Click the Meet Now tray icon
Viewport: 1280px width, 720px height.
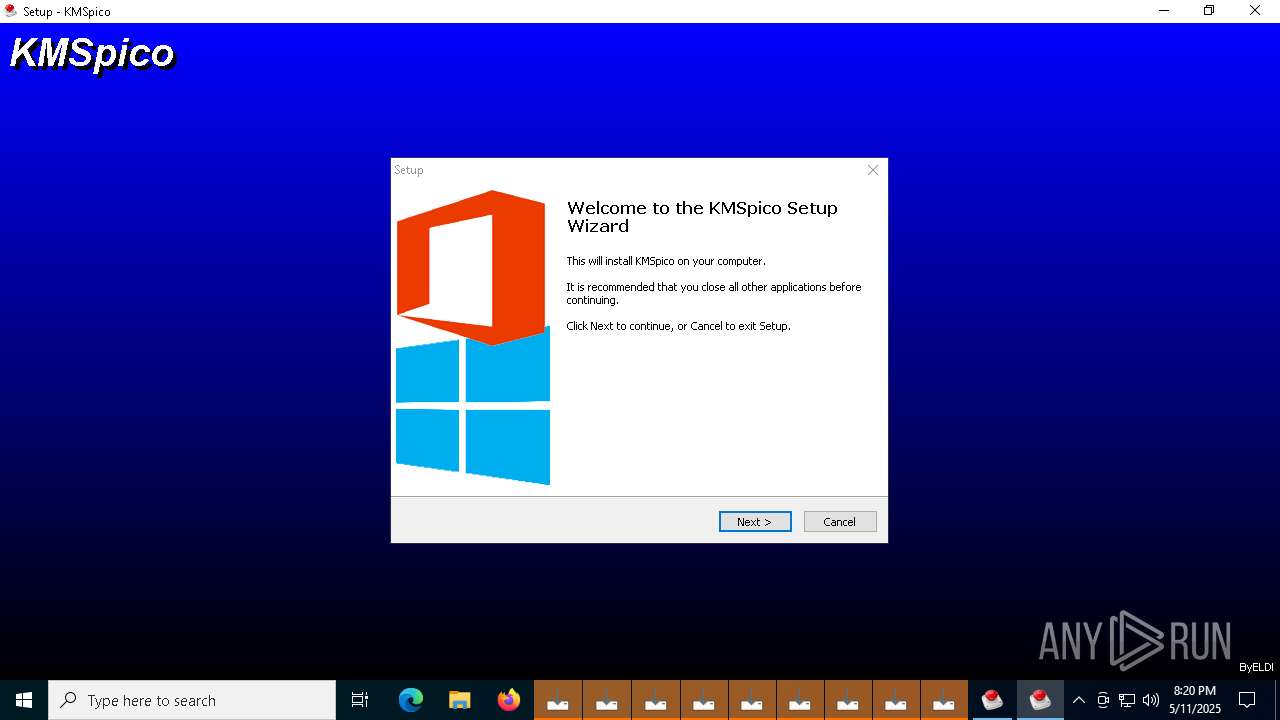[x=1103, y=700]
